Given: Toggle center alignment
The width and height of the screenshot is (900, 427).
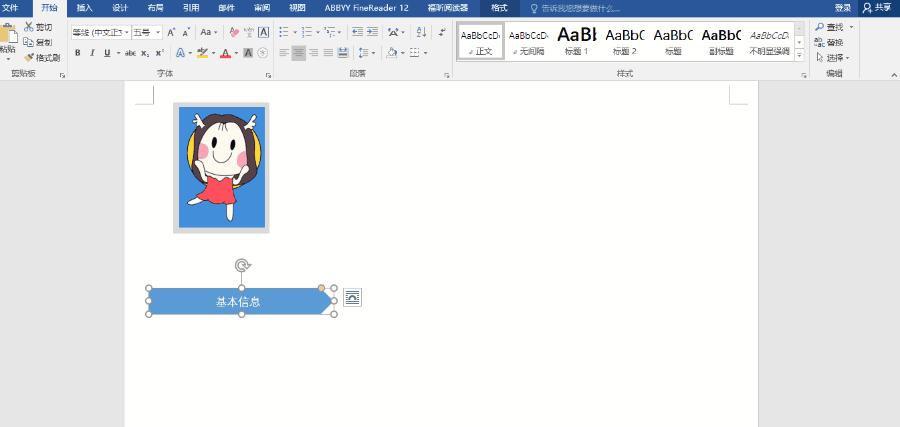Looking at the screenshot, I should click(x=298, y=53).
